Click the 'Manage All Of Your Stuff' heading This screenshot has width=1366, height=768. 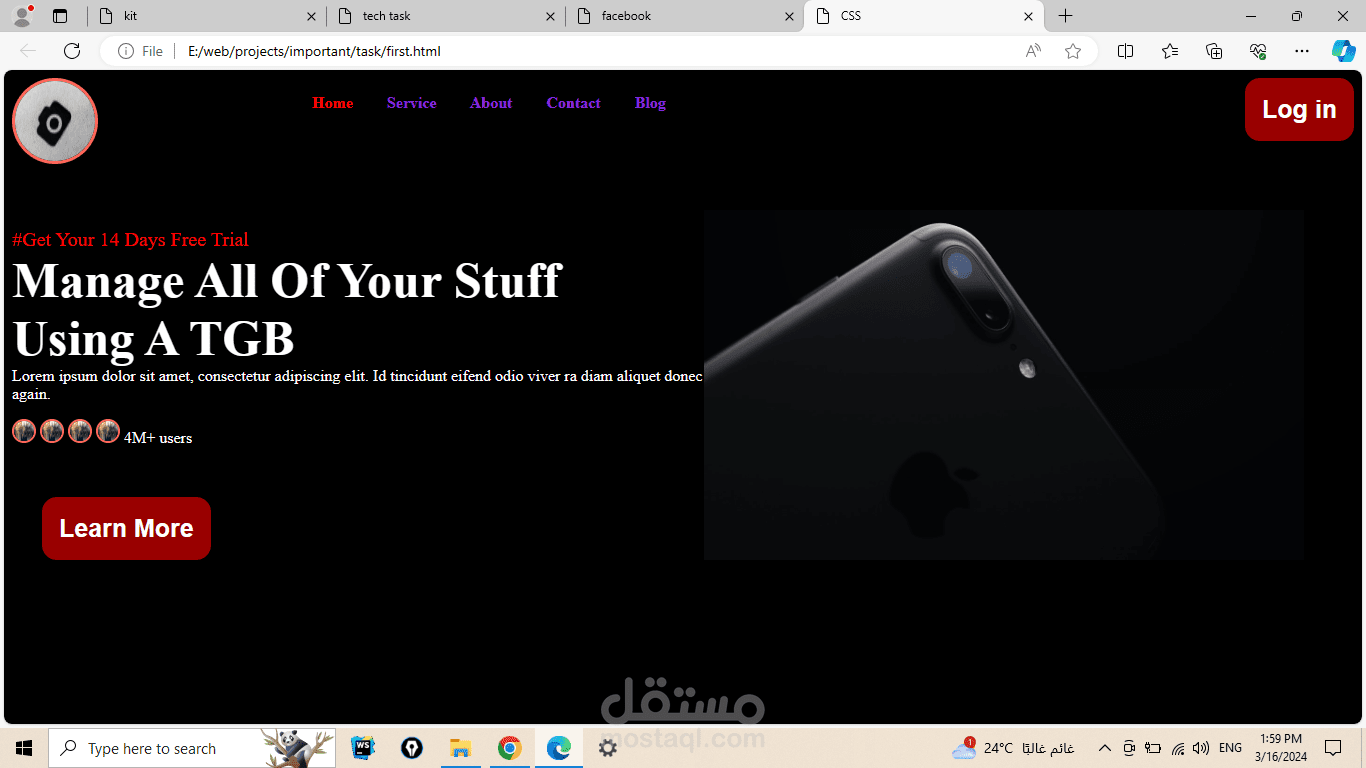[x=287, y=309]
